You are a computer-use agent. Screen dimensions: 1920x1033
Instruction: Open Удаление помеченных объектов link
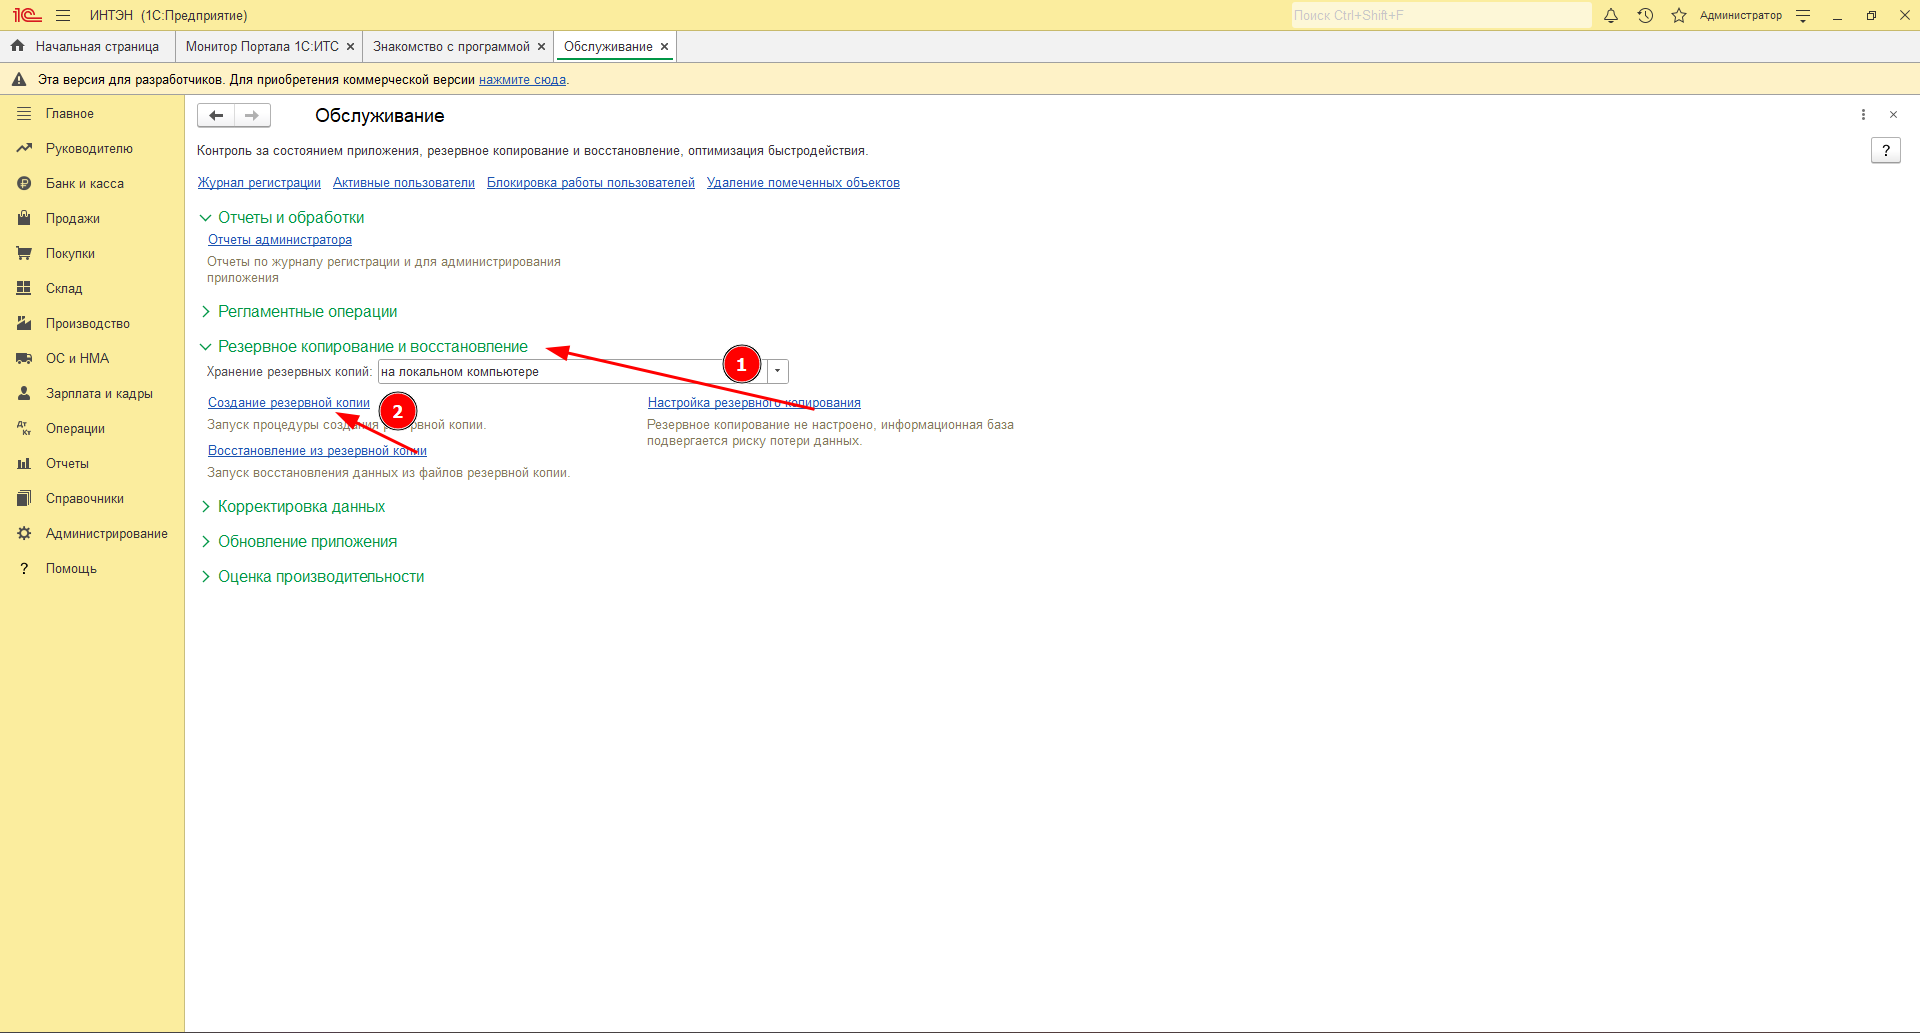[803, 183]
